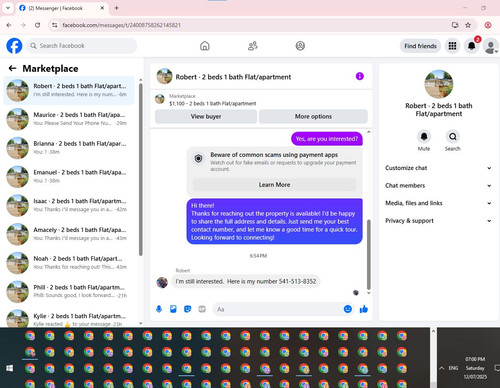Open the $1,100 Marketplace listing link
The height and width of the screenshot is (388, 500).
point(213,103)
